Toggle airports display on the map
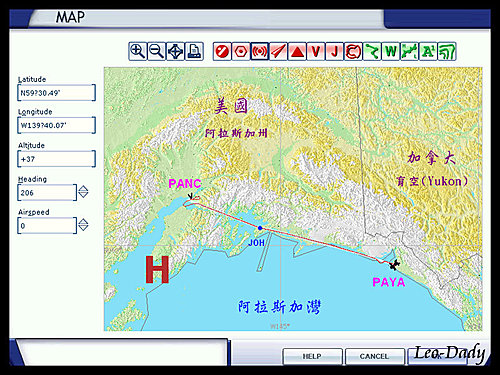The image size is (500, 375). tap(222, 51)
